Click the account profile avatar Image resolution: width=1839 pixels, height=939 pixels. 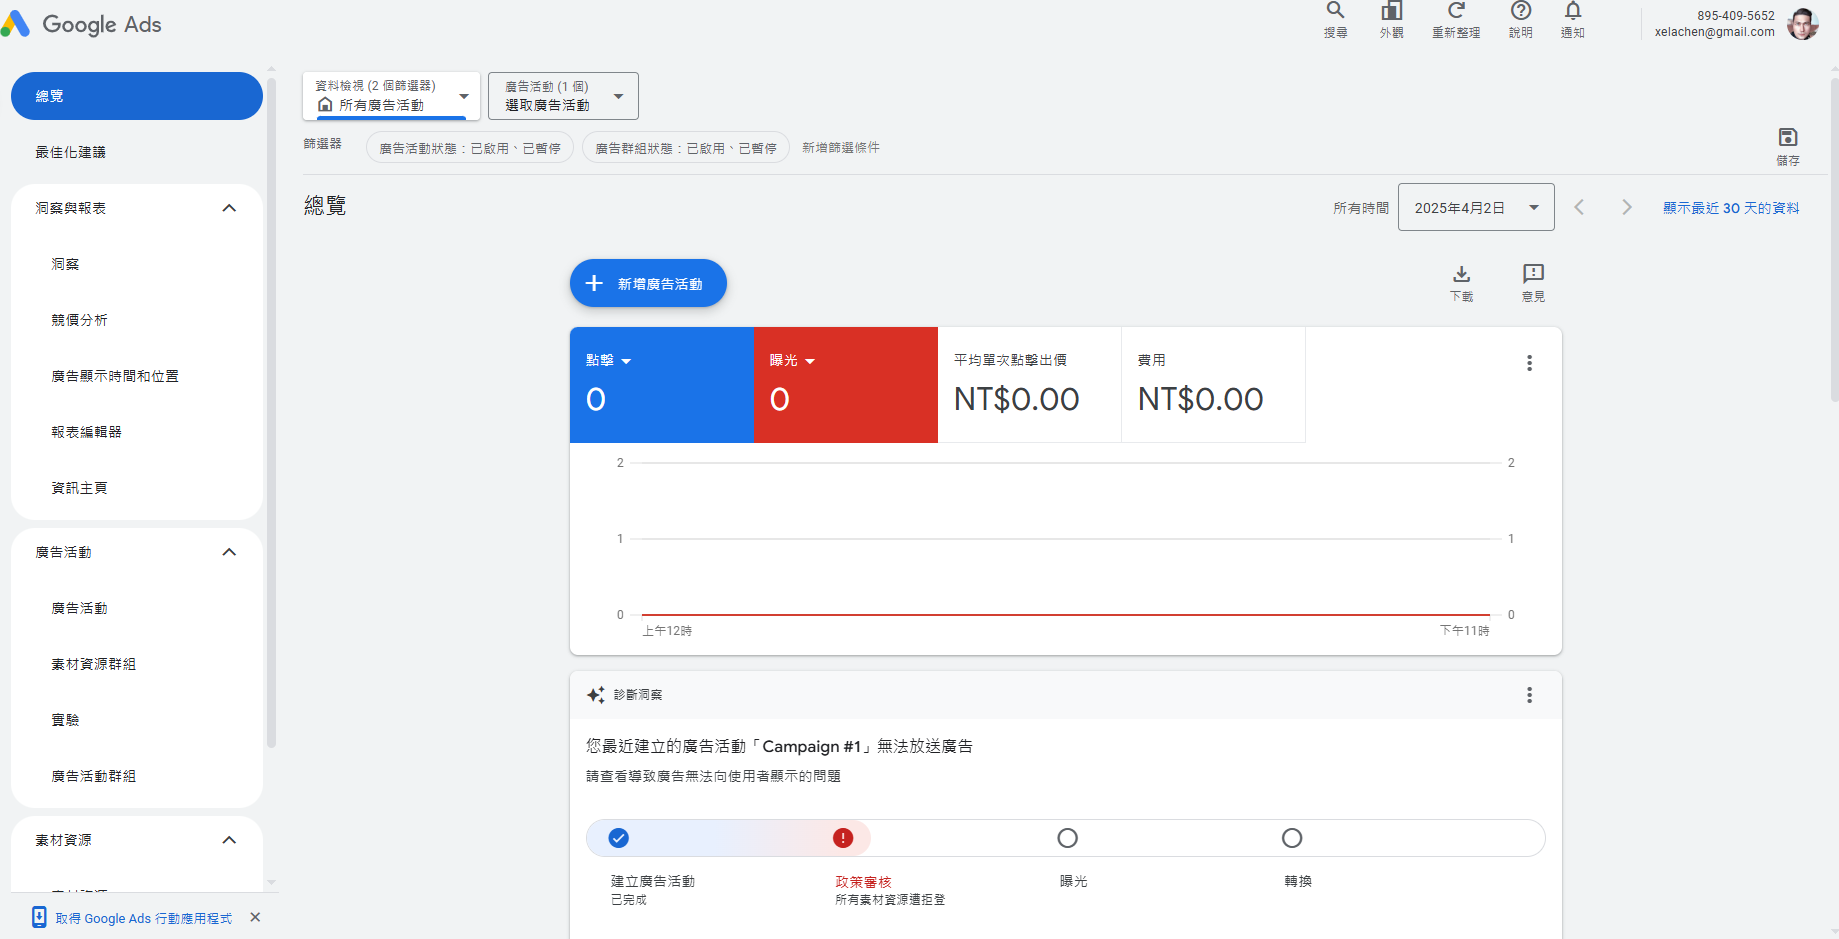(x=1803, y=24)
